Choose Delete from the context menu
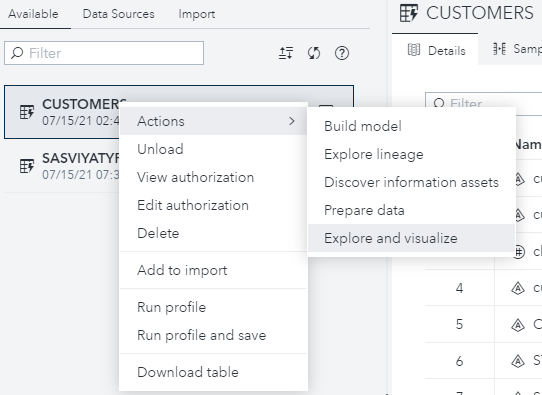The image size is (542, 395). coord(213,233)
